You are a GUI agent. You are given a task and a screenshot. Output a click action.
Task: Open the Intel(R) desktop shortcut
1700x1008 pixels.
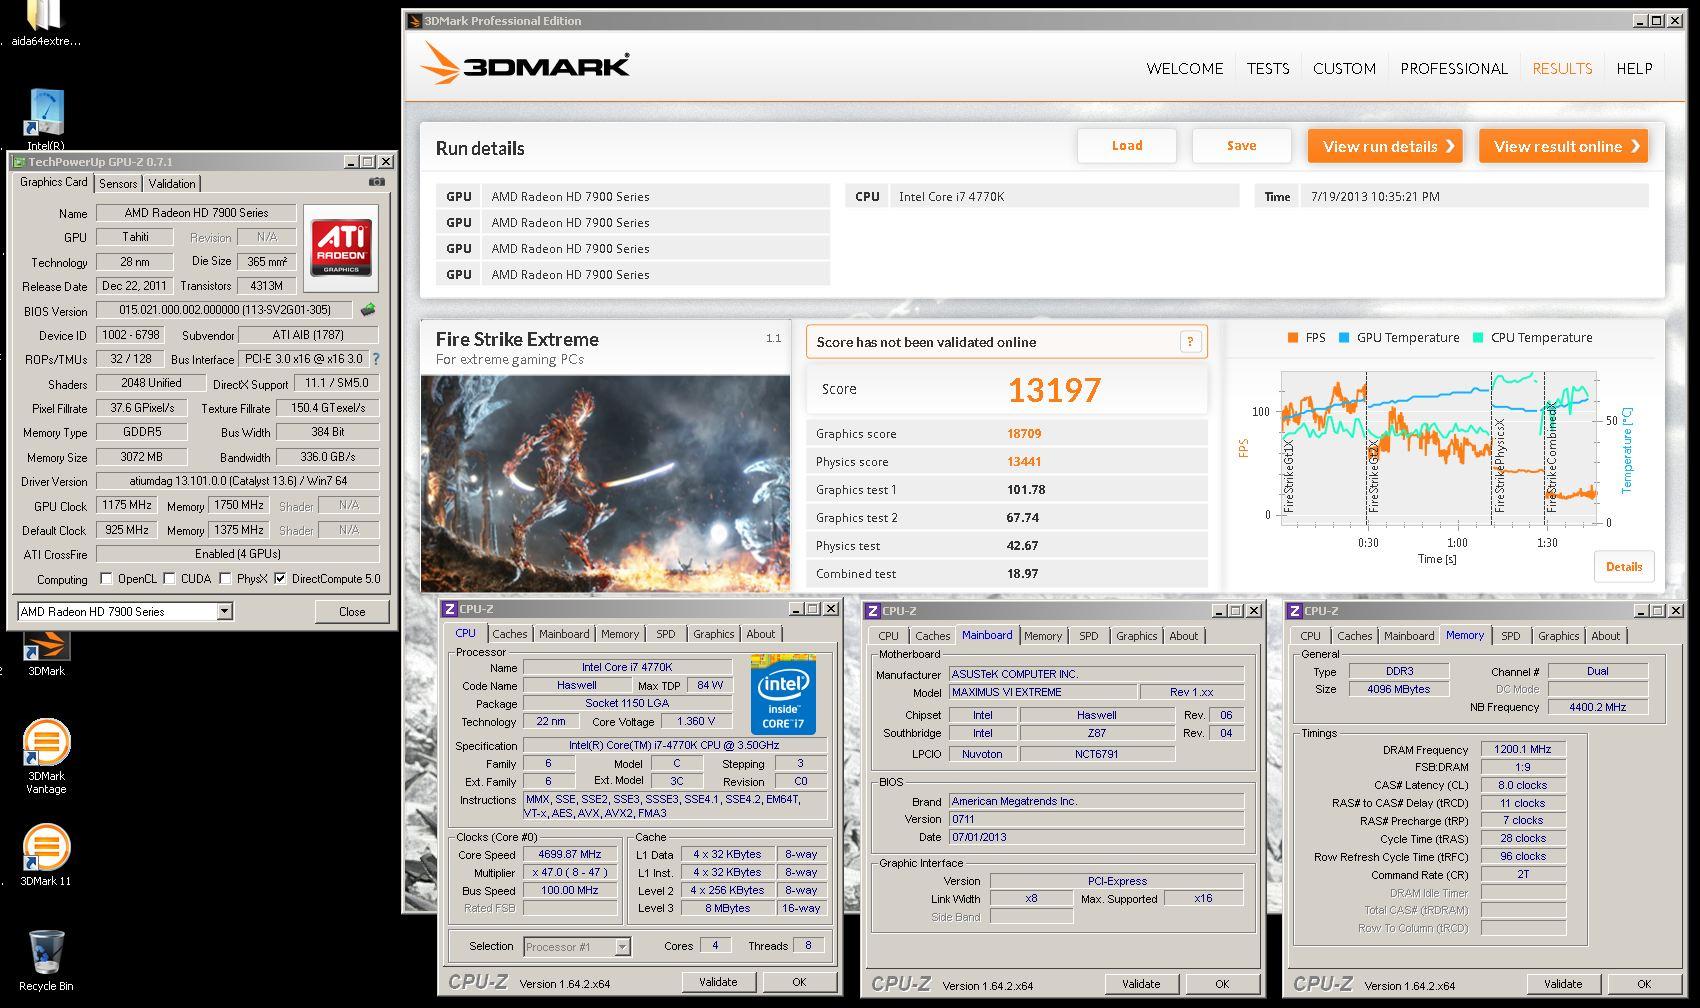[x=46, y=118]
